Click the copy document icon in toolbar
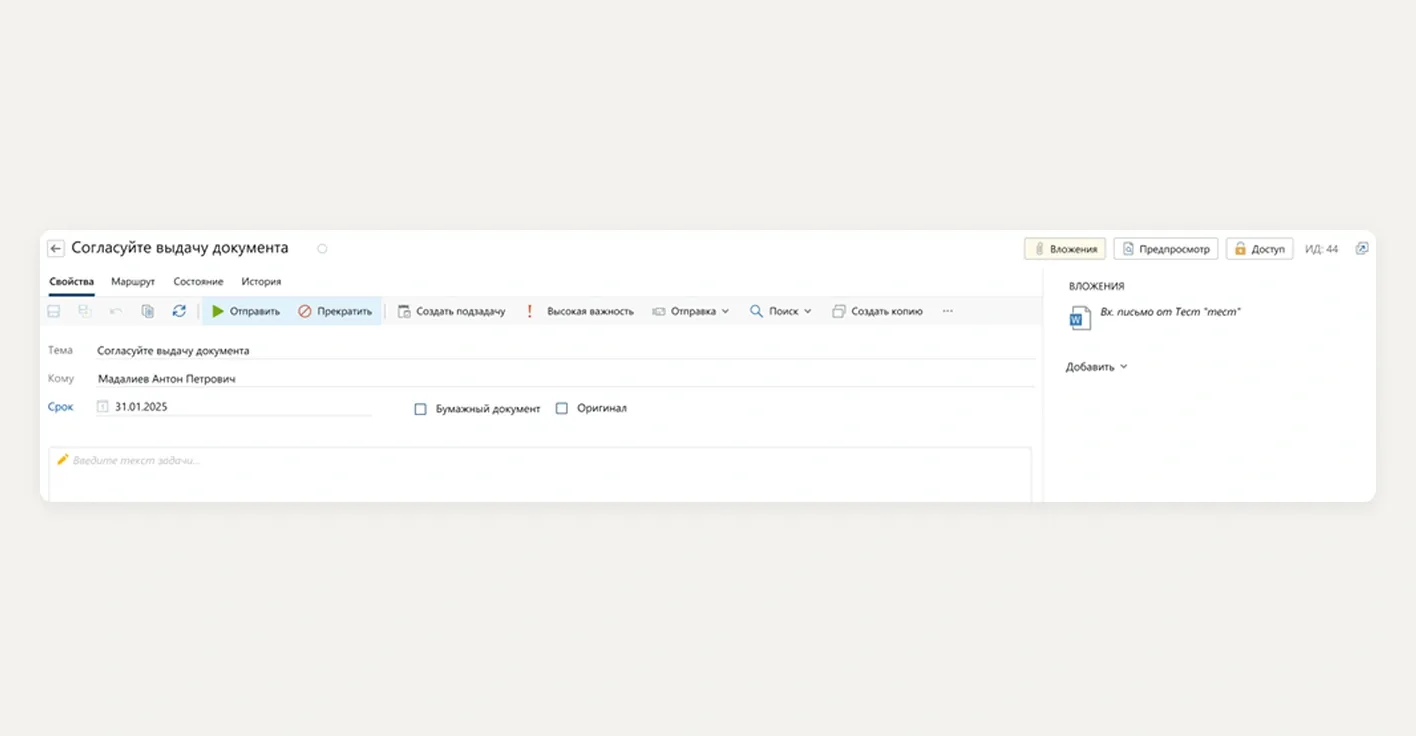The width and height of the screenshot is (1416, 736). (x=148, y=311)
